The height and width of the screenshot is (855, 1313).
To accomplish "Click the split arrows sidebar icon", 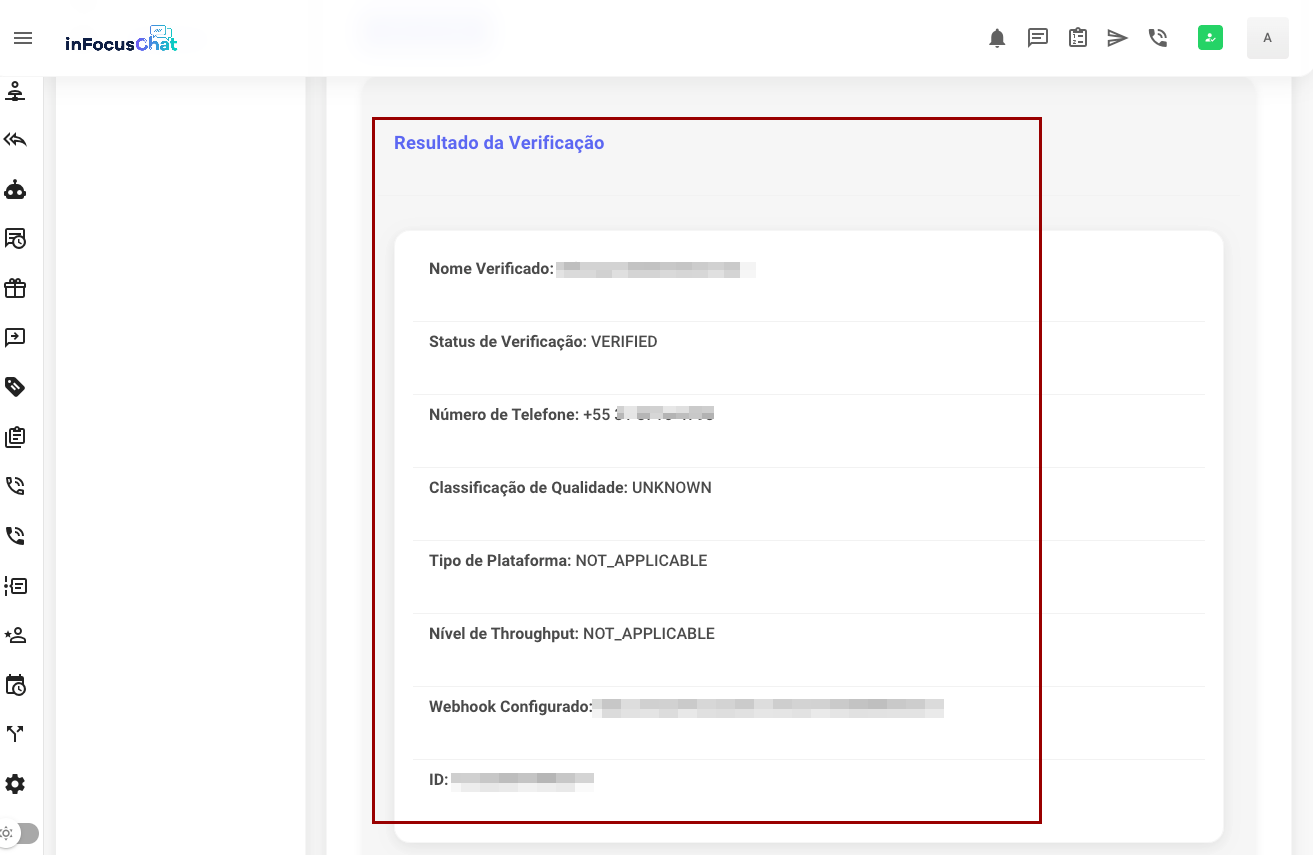I will (15, 734).
